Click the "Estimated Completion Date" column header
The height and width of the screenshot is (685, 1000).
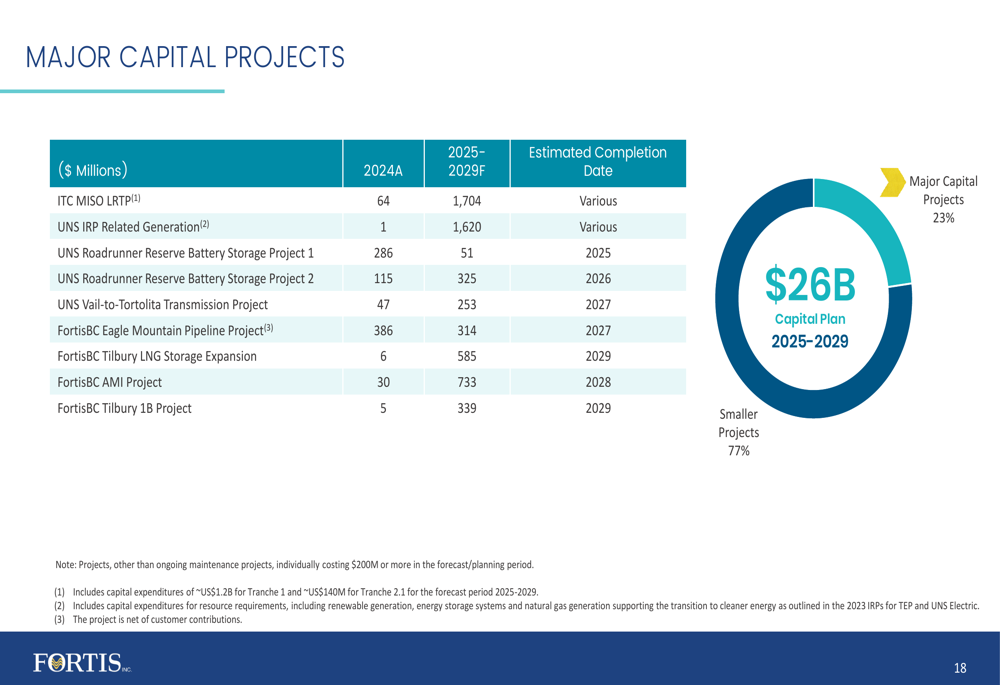pyautogui.click(x=598, y=161)
